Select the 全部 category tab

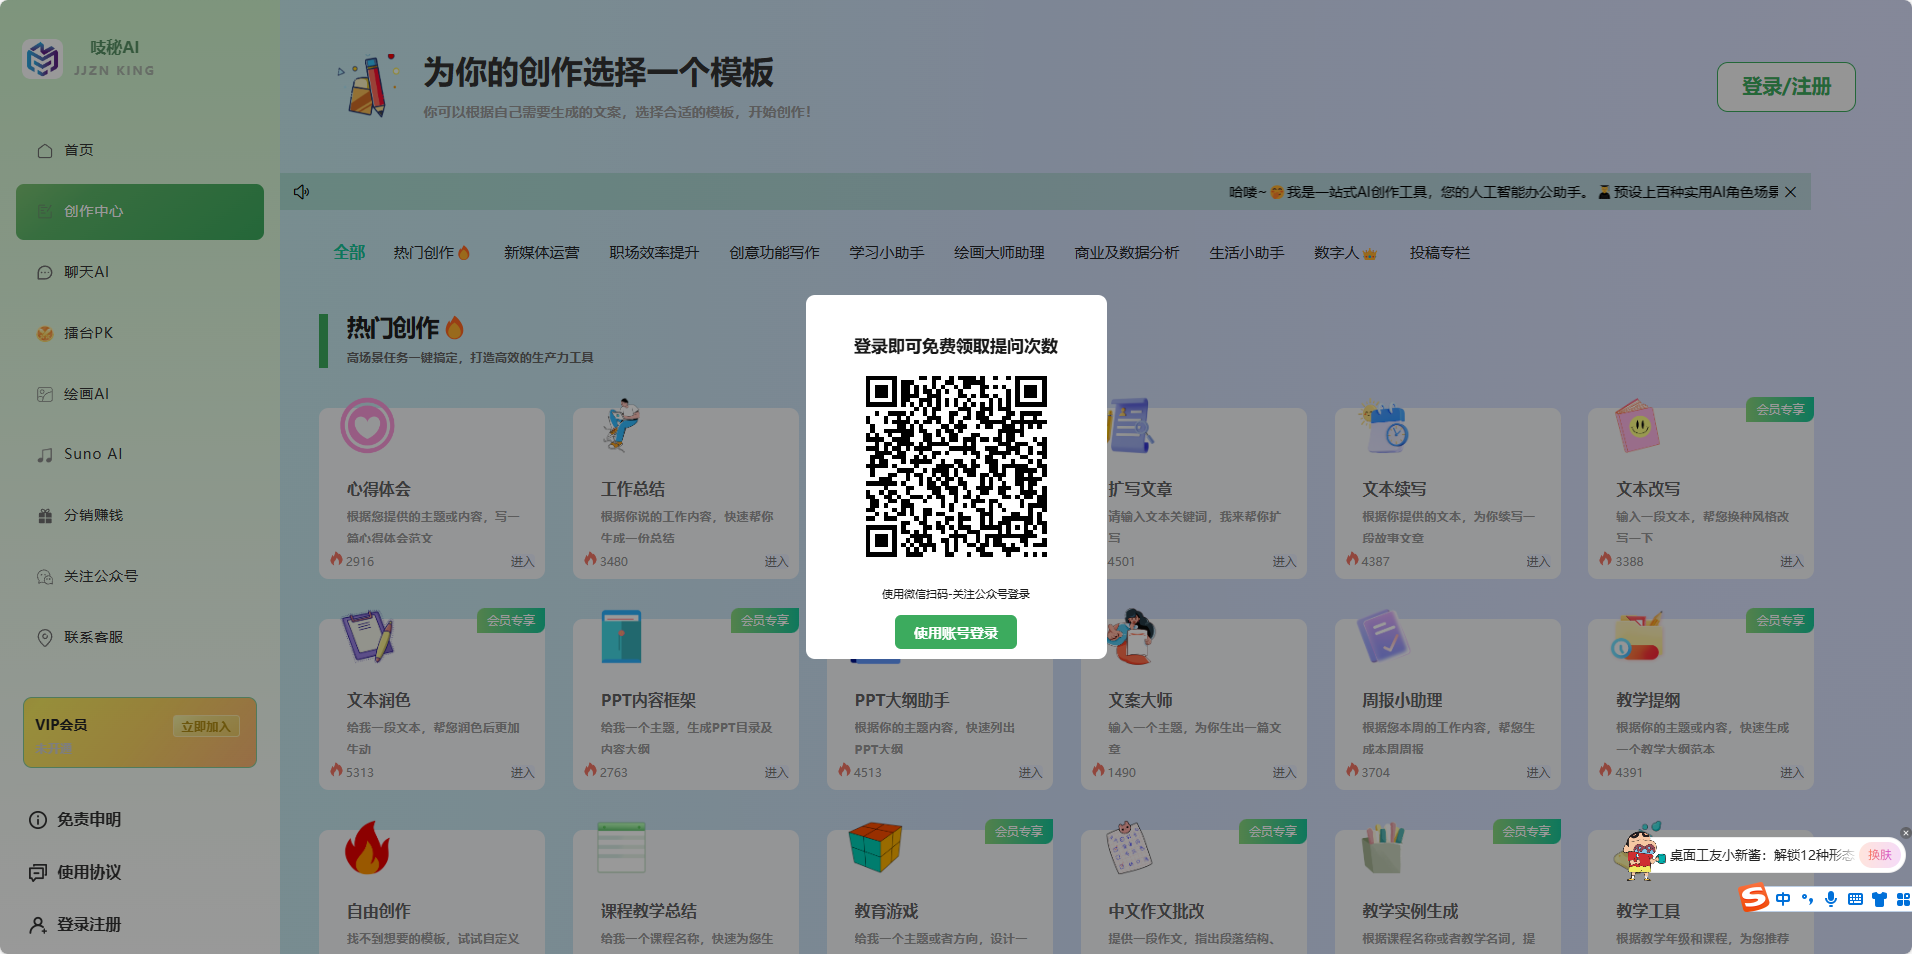tap(349, 252)
